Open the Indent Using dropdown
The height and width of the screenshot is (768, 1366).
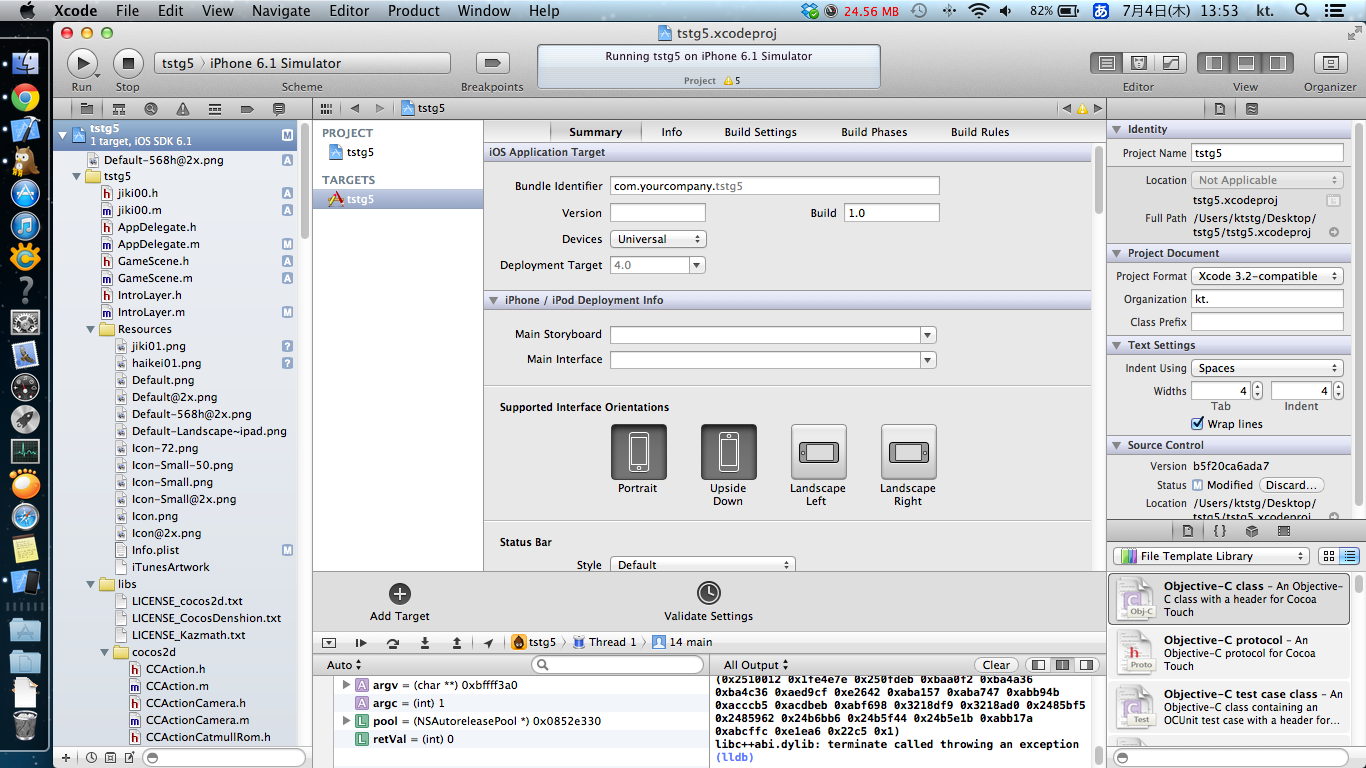(x=1267, y=368)
